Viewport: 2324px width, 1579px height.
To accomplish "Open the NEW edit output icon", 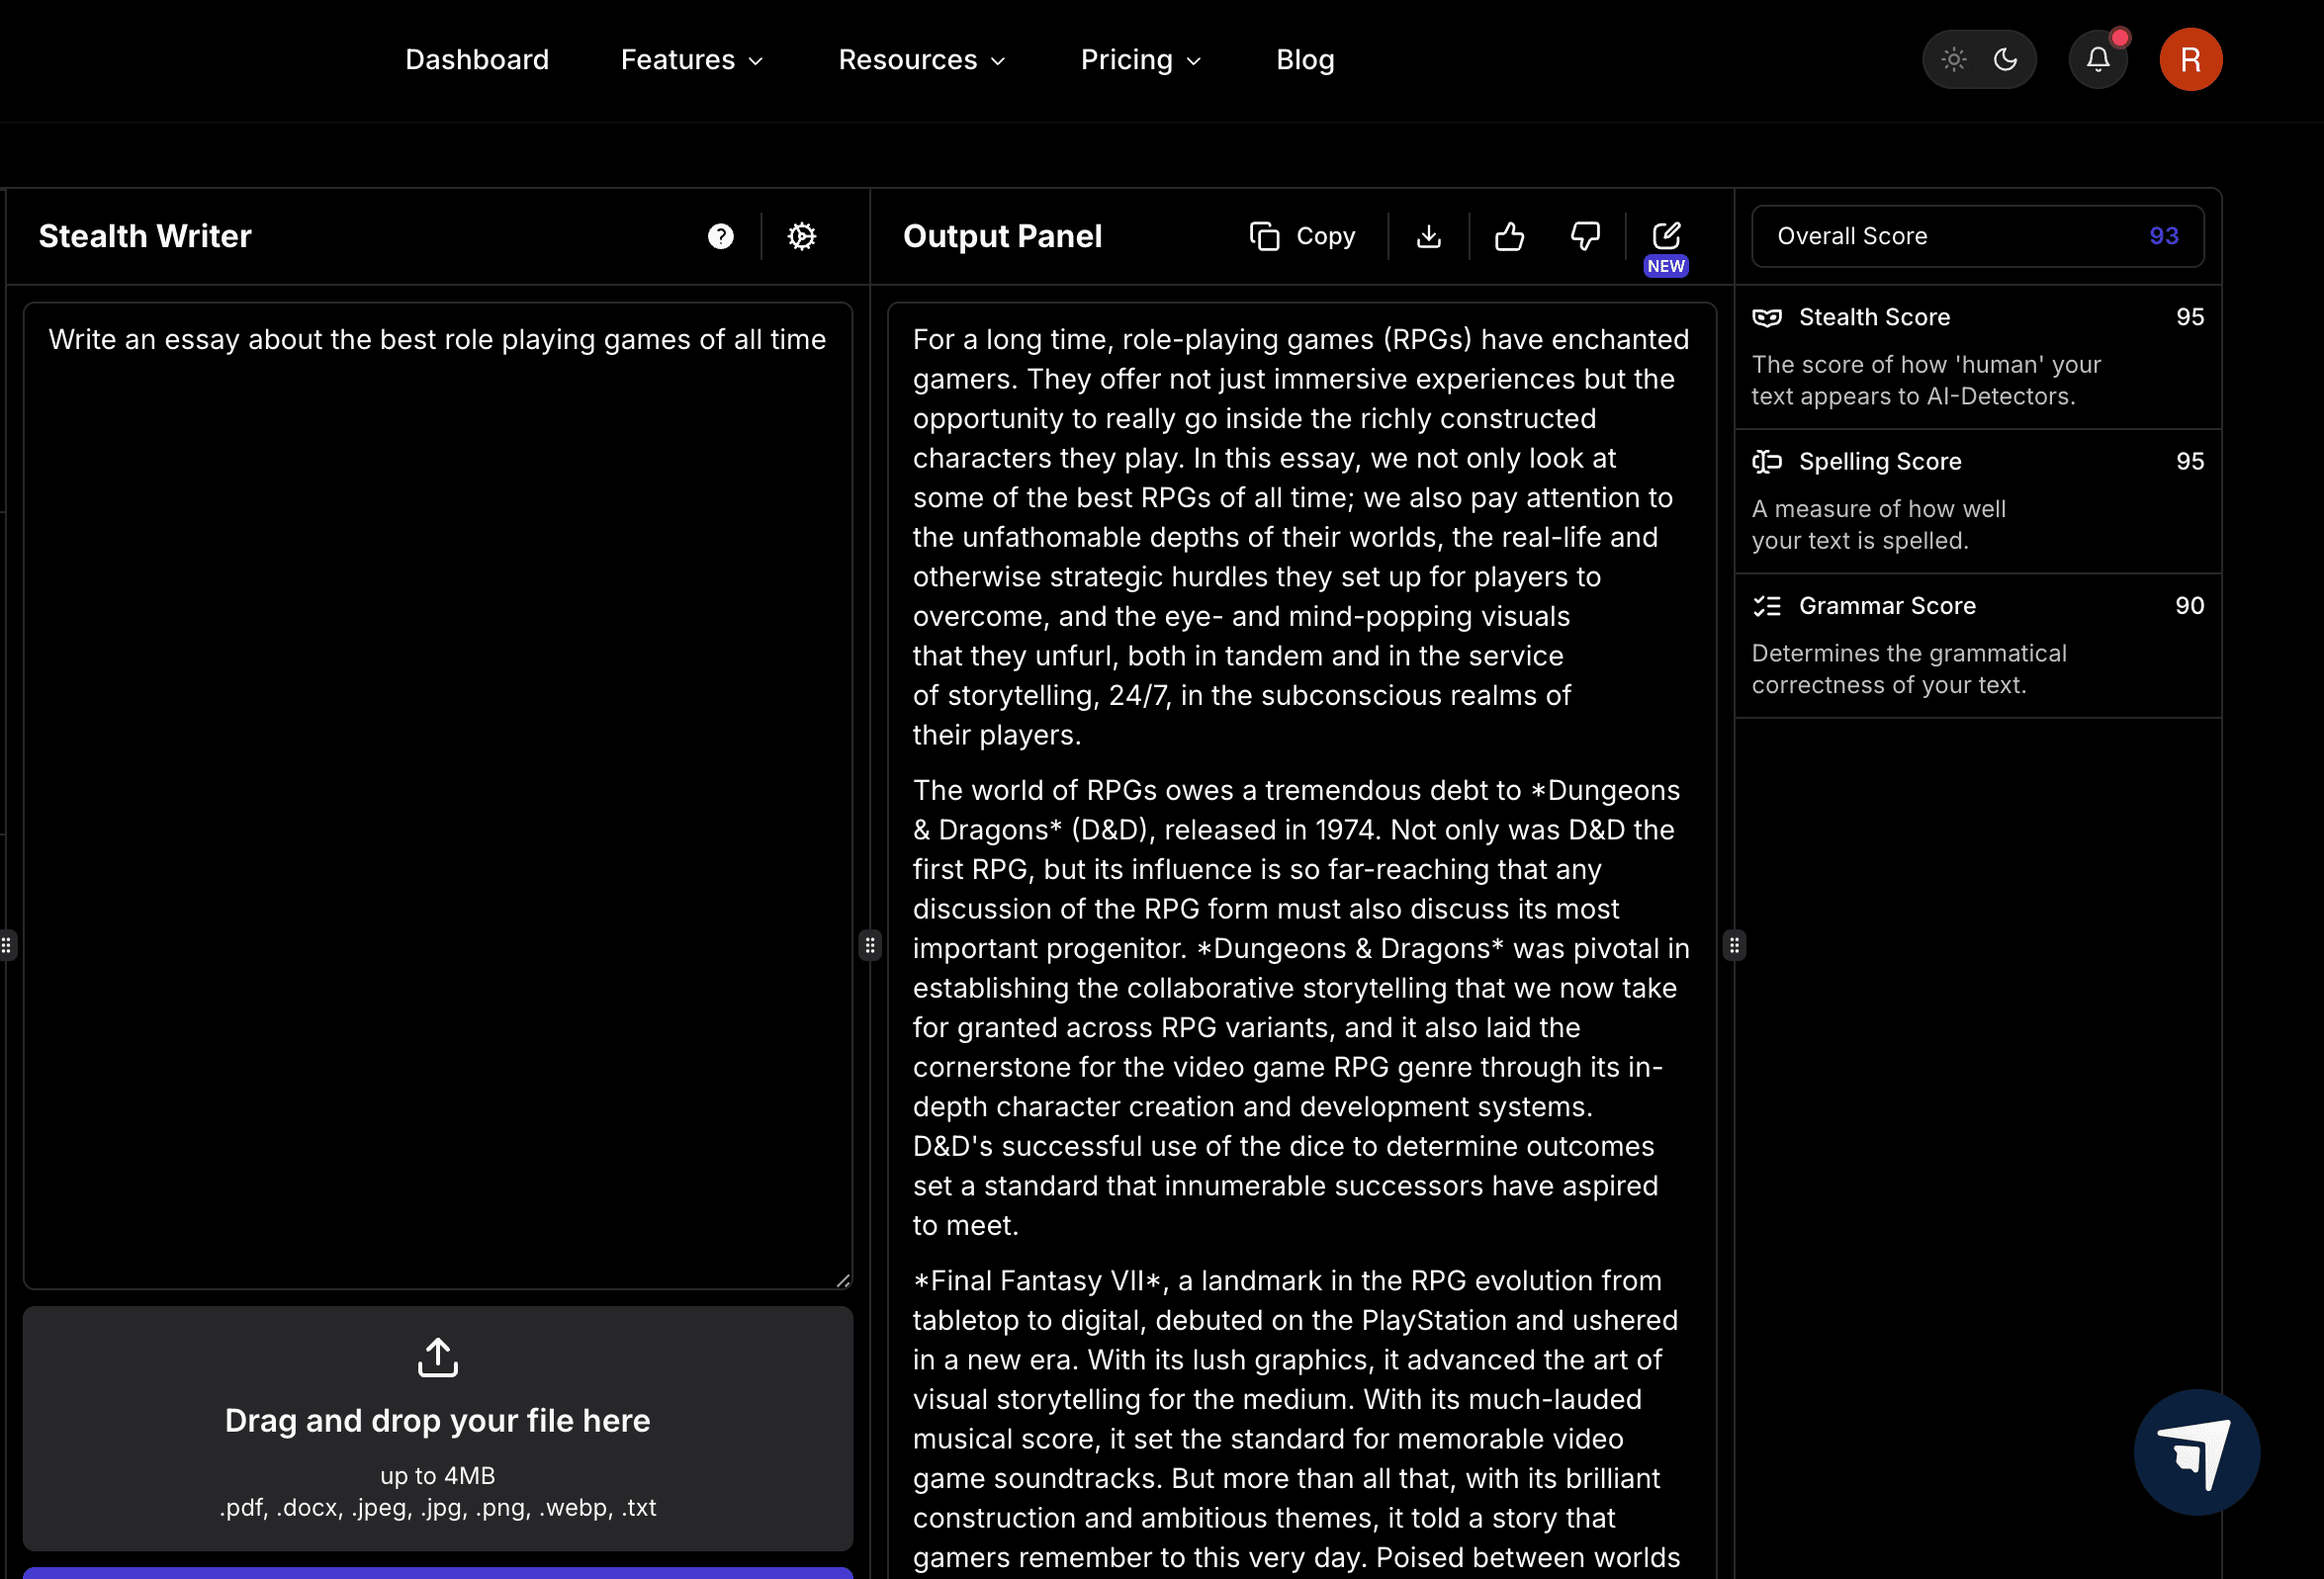I will coord(1665,236).
